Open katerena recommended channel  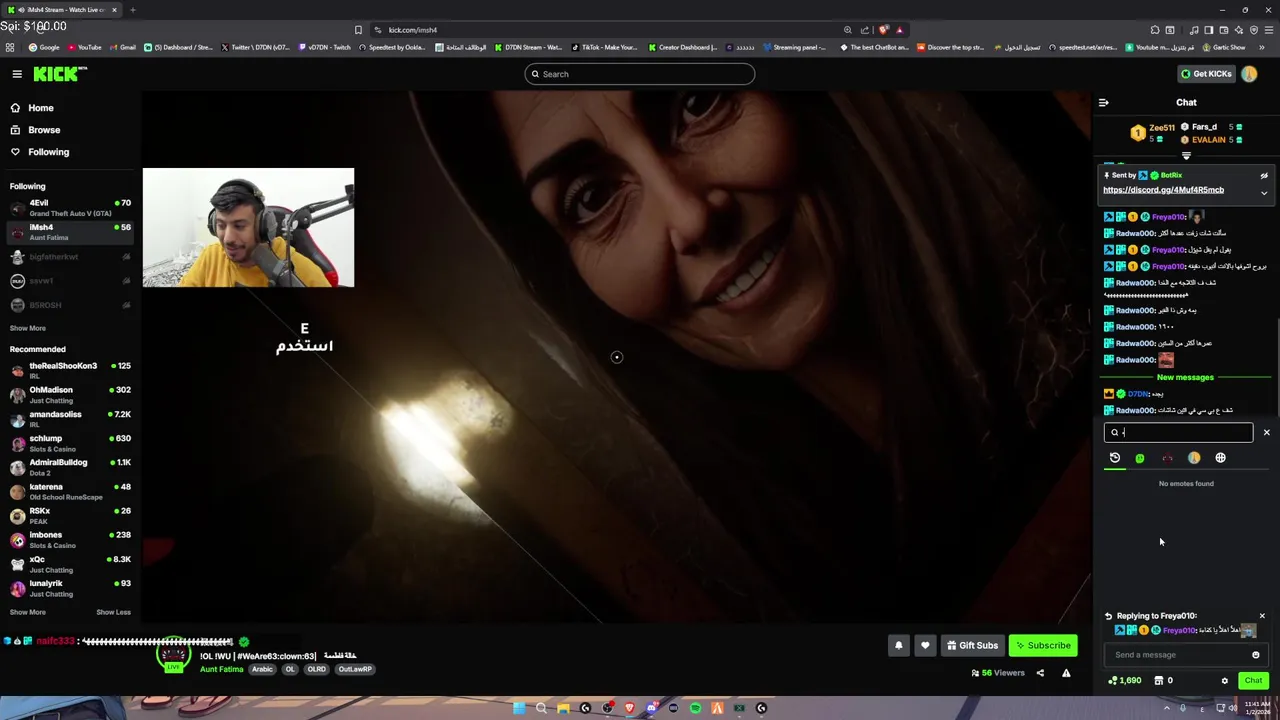click(x=70, y=491)
